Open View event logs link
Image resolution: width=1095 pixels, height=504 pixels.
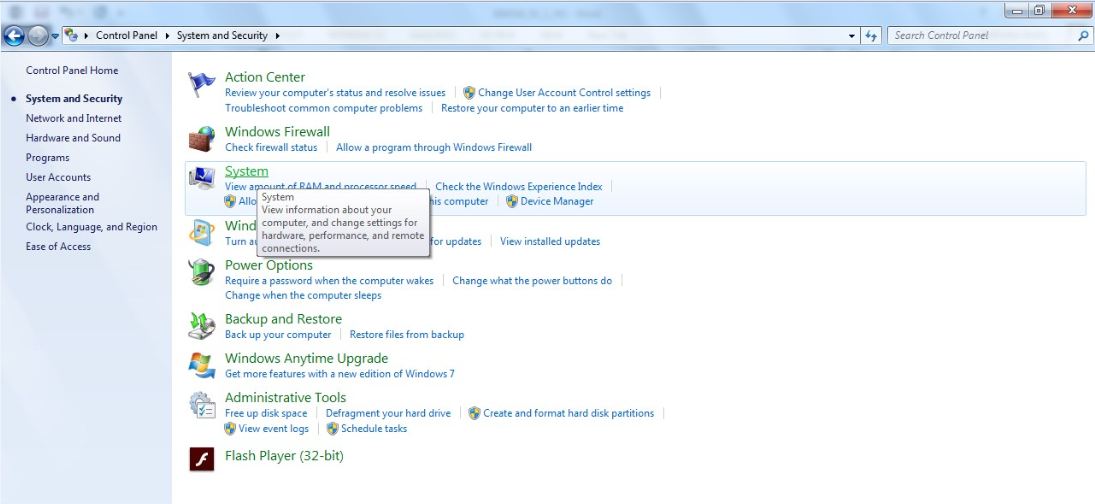274,429
